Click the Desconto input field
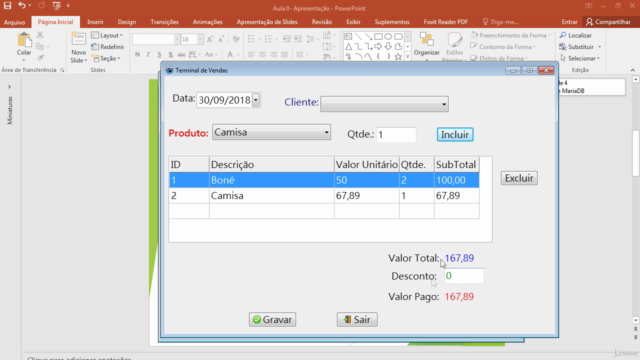The image size is (640, 360). coord(464,276)
